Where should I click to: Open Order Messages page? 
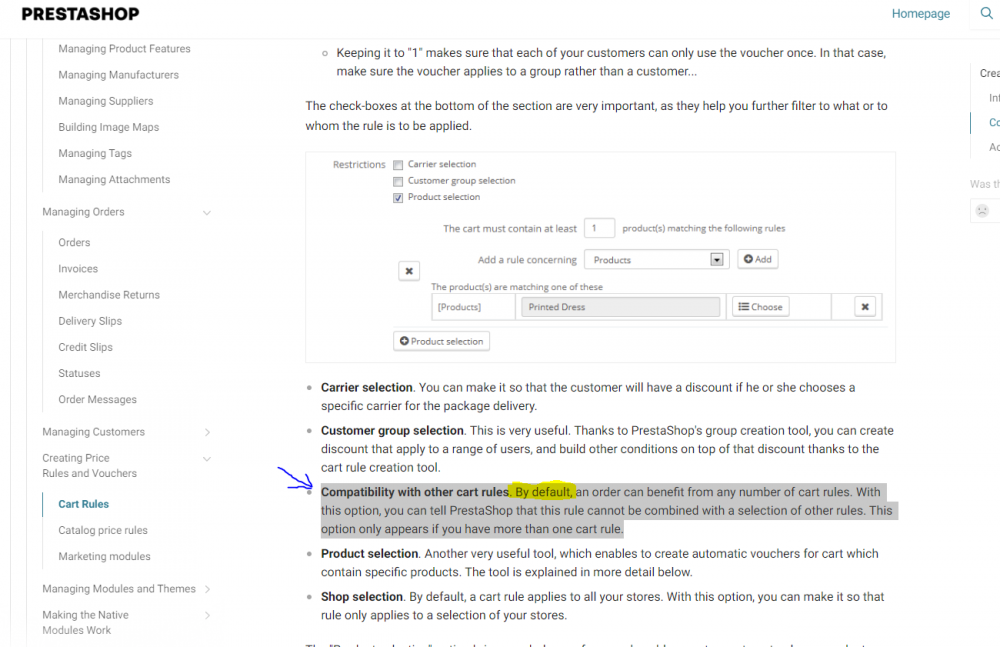pos(98,399)
